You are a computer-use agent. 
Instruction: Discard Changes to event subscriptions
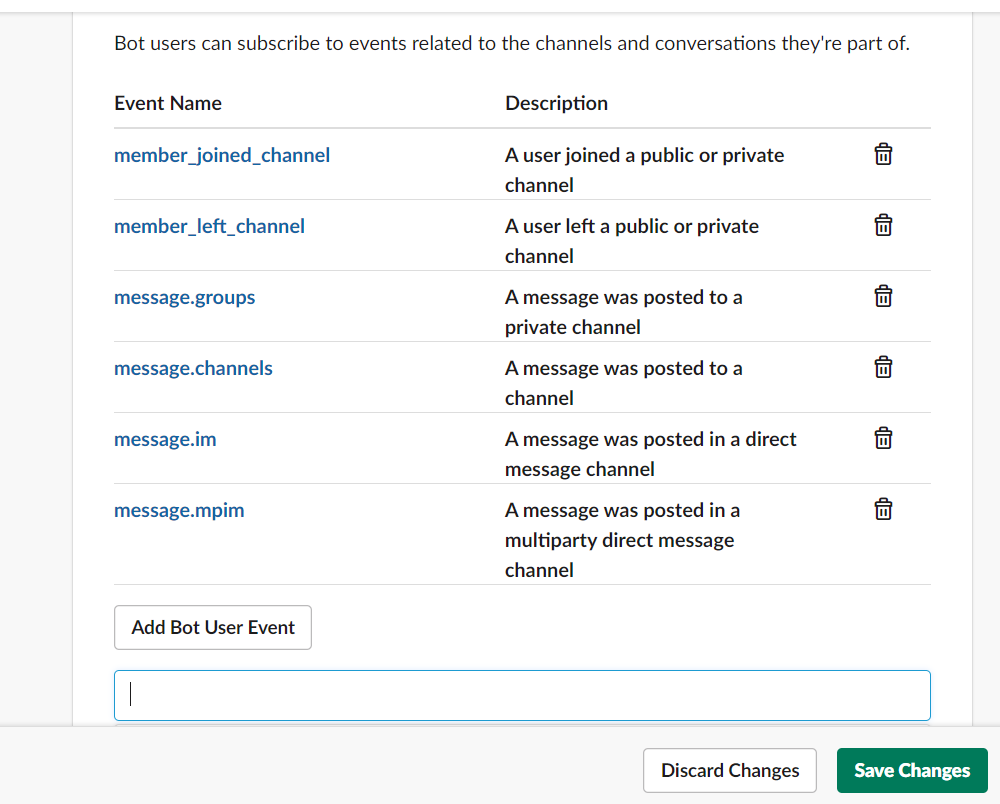730,770
